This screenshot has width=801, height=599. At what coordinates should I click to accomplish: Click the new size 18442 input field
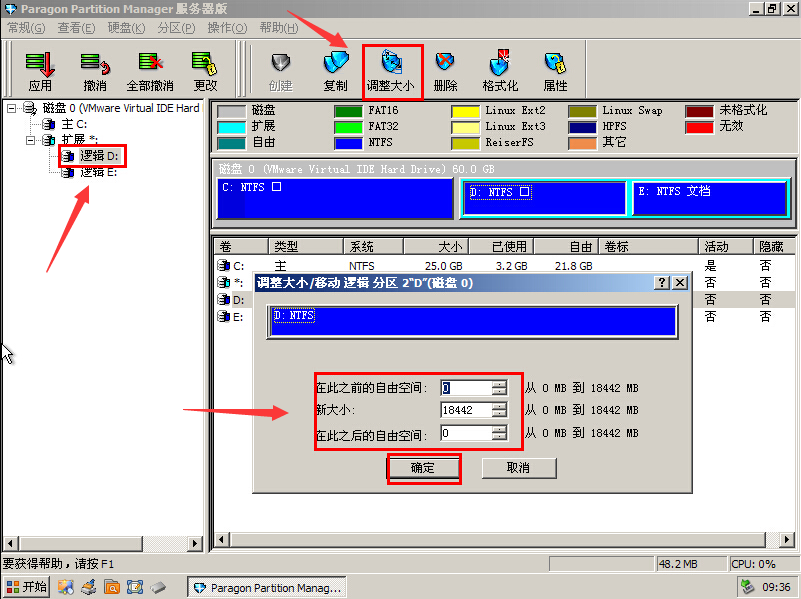(466, 410)
